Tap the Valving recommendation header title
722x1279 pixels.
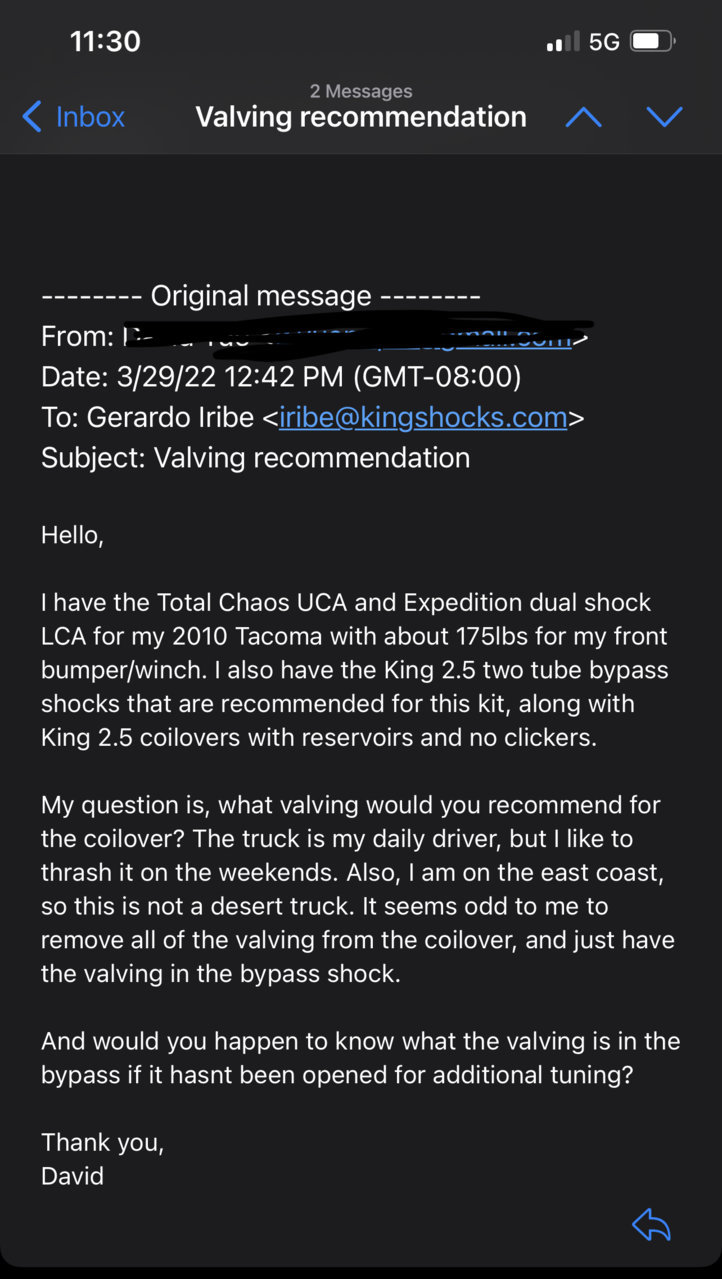point(361,117)
